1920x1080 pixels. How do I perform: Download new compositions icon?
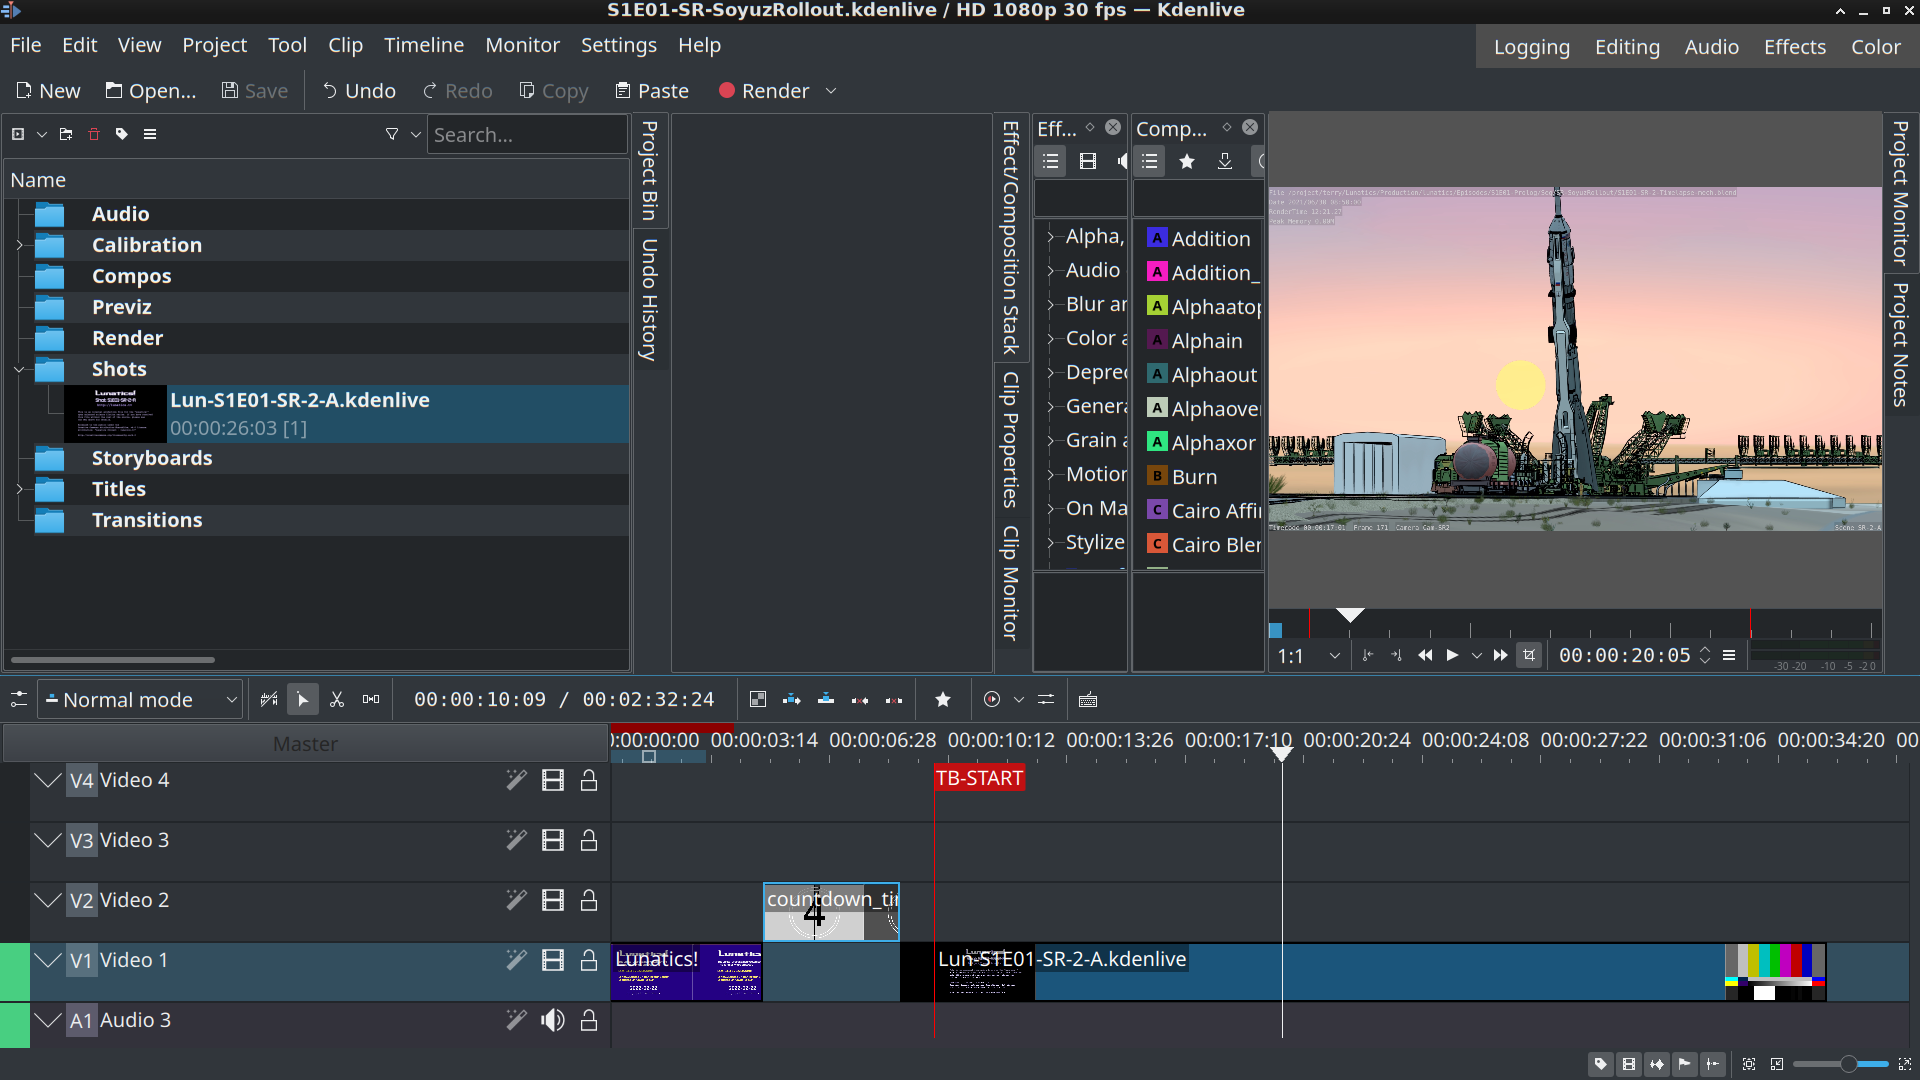pyautogui.click(x=1225, y=161)
